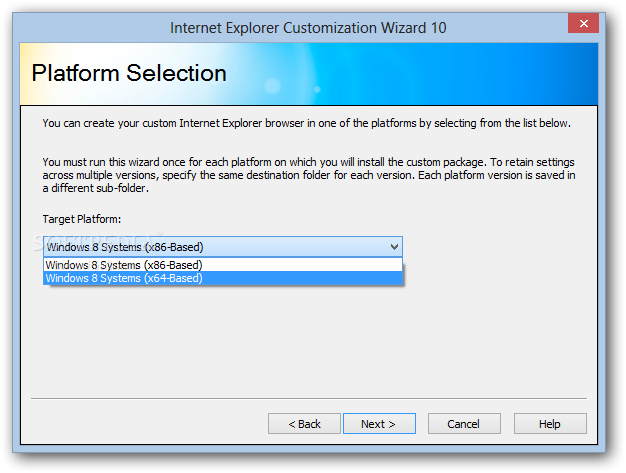Close the Internet Explorer Customization Wizard window
Screen dimensions: 626x473
point(583,23)
